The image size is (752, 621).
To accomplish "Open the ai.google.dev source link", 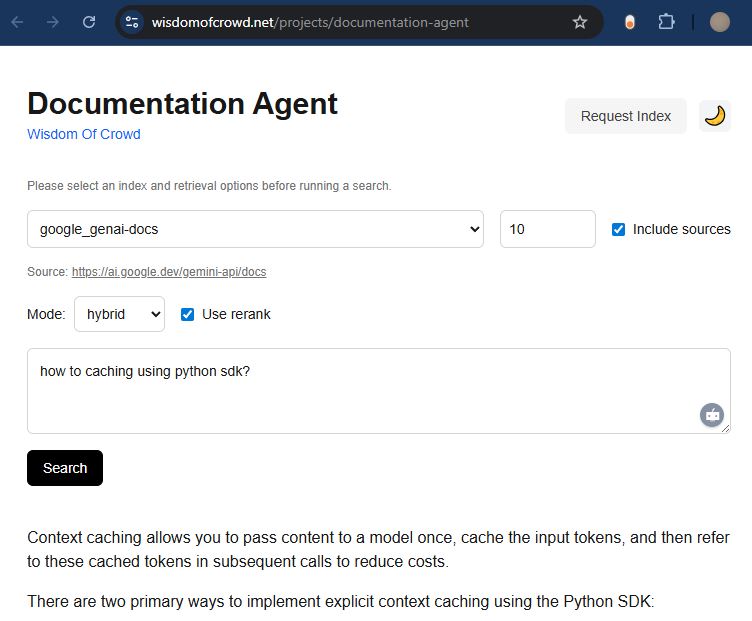I will [x=169, y=271].
